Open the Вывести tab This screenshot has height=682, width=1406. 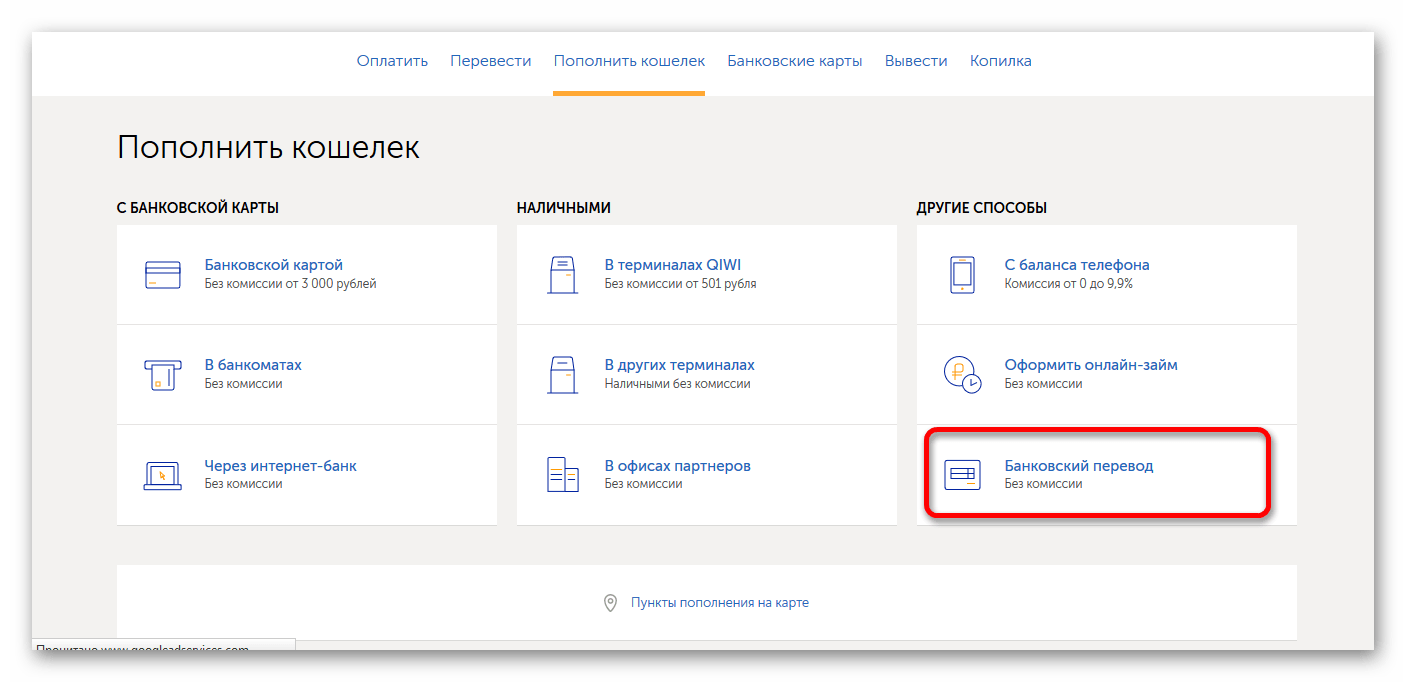click(915, 61)
